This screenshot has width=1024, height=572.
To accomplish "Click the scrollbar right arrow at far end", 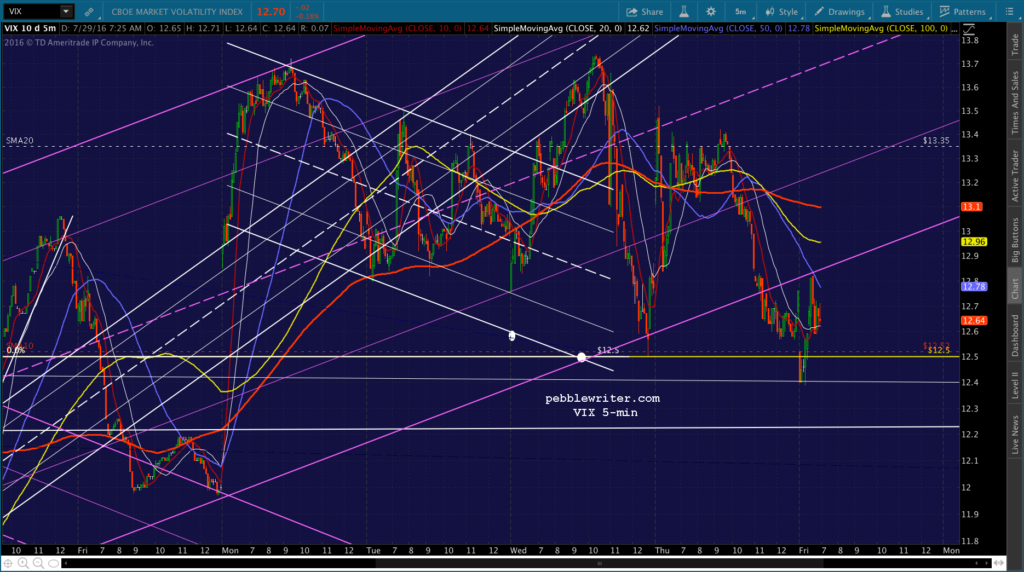I will pos(987,563).
